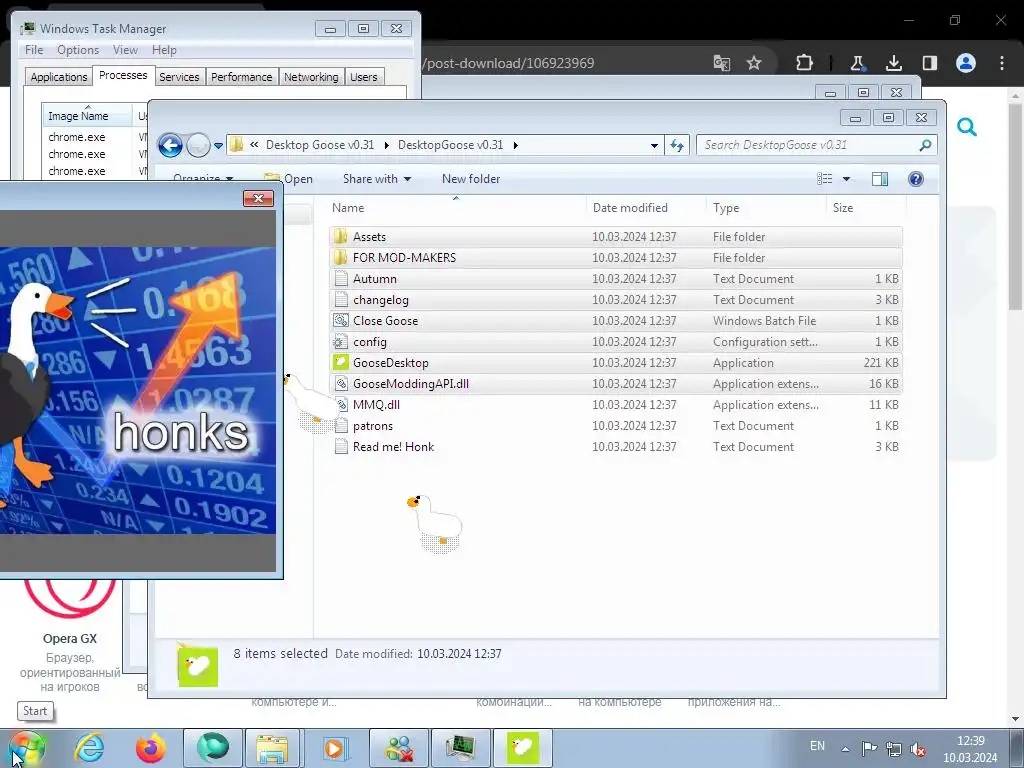Click the Opera GX link
Viewport: 1024px width, 768px height.
point(70,639)
